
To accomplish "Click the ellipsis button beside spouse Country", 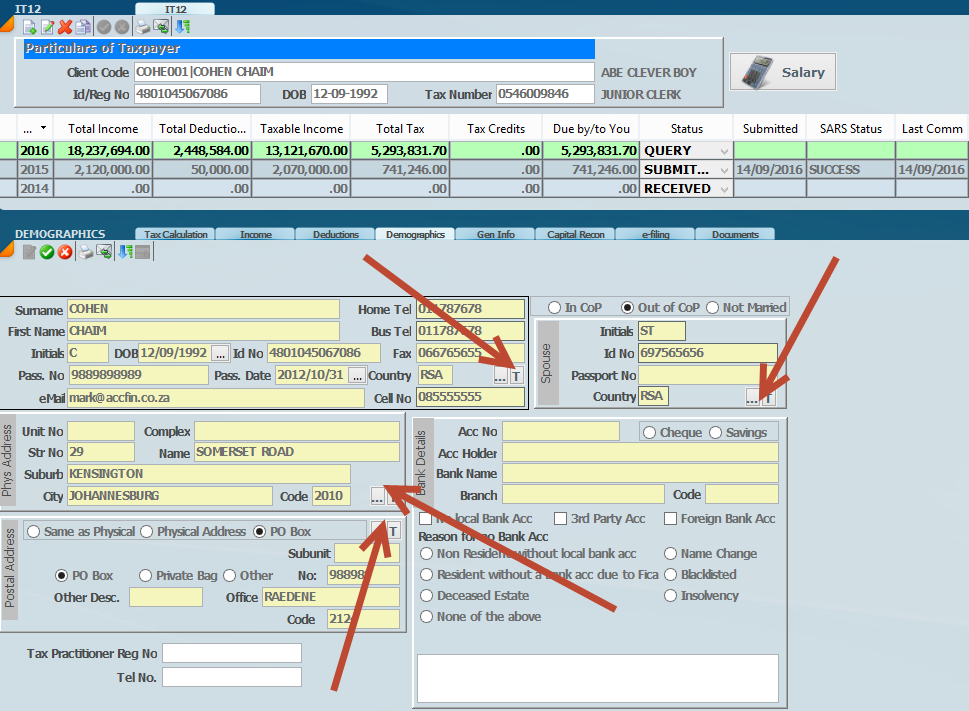I will tap(752, 397).
